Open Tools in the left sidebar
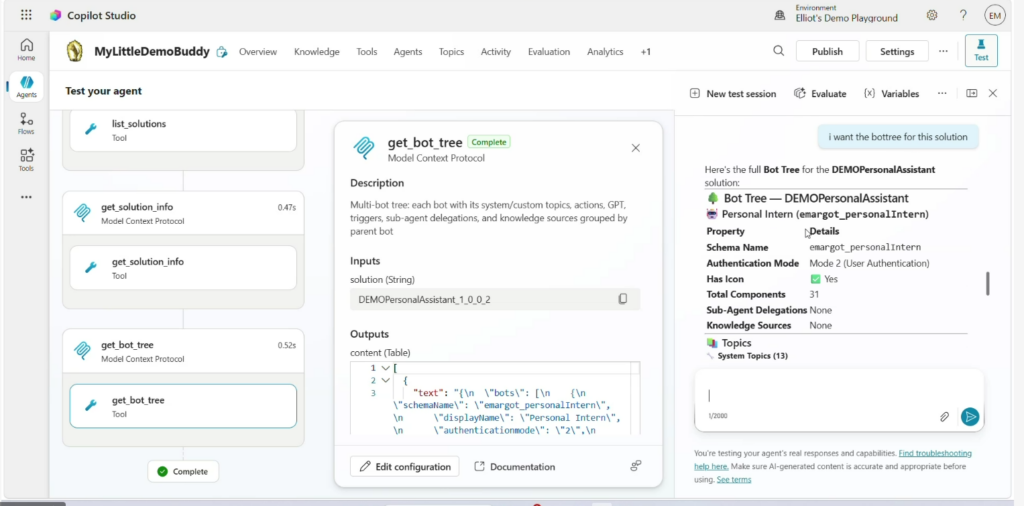The image size is (1024, 506). point(26,160)
